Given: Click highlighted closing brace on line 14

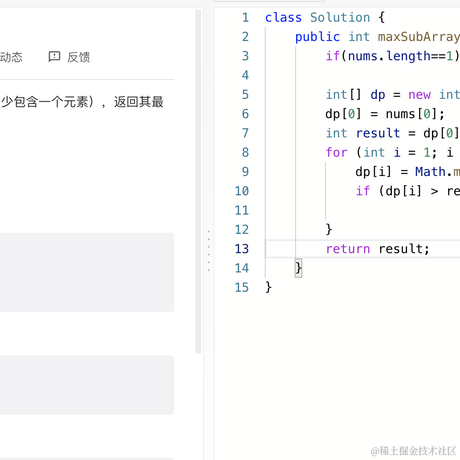Looking at the screenshot, I should [298, 268].
